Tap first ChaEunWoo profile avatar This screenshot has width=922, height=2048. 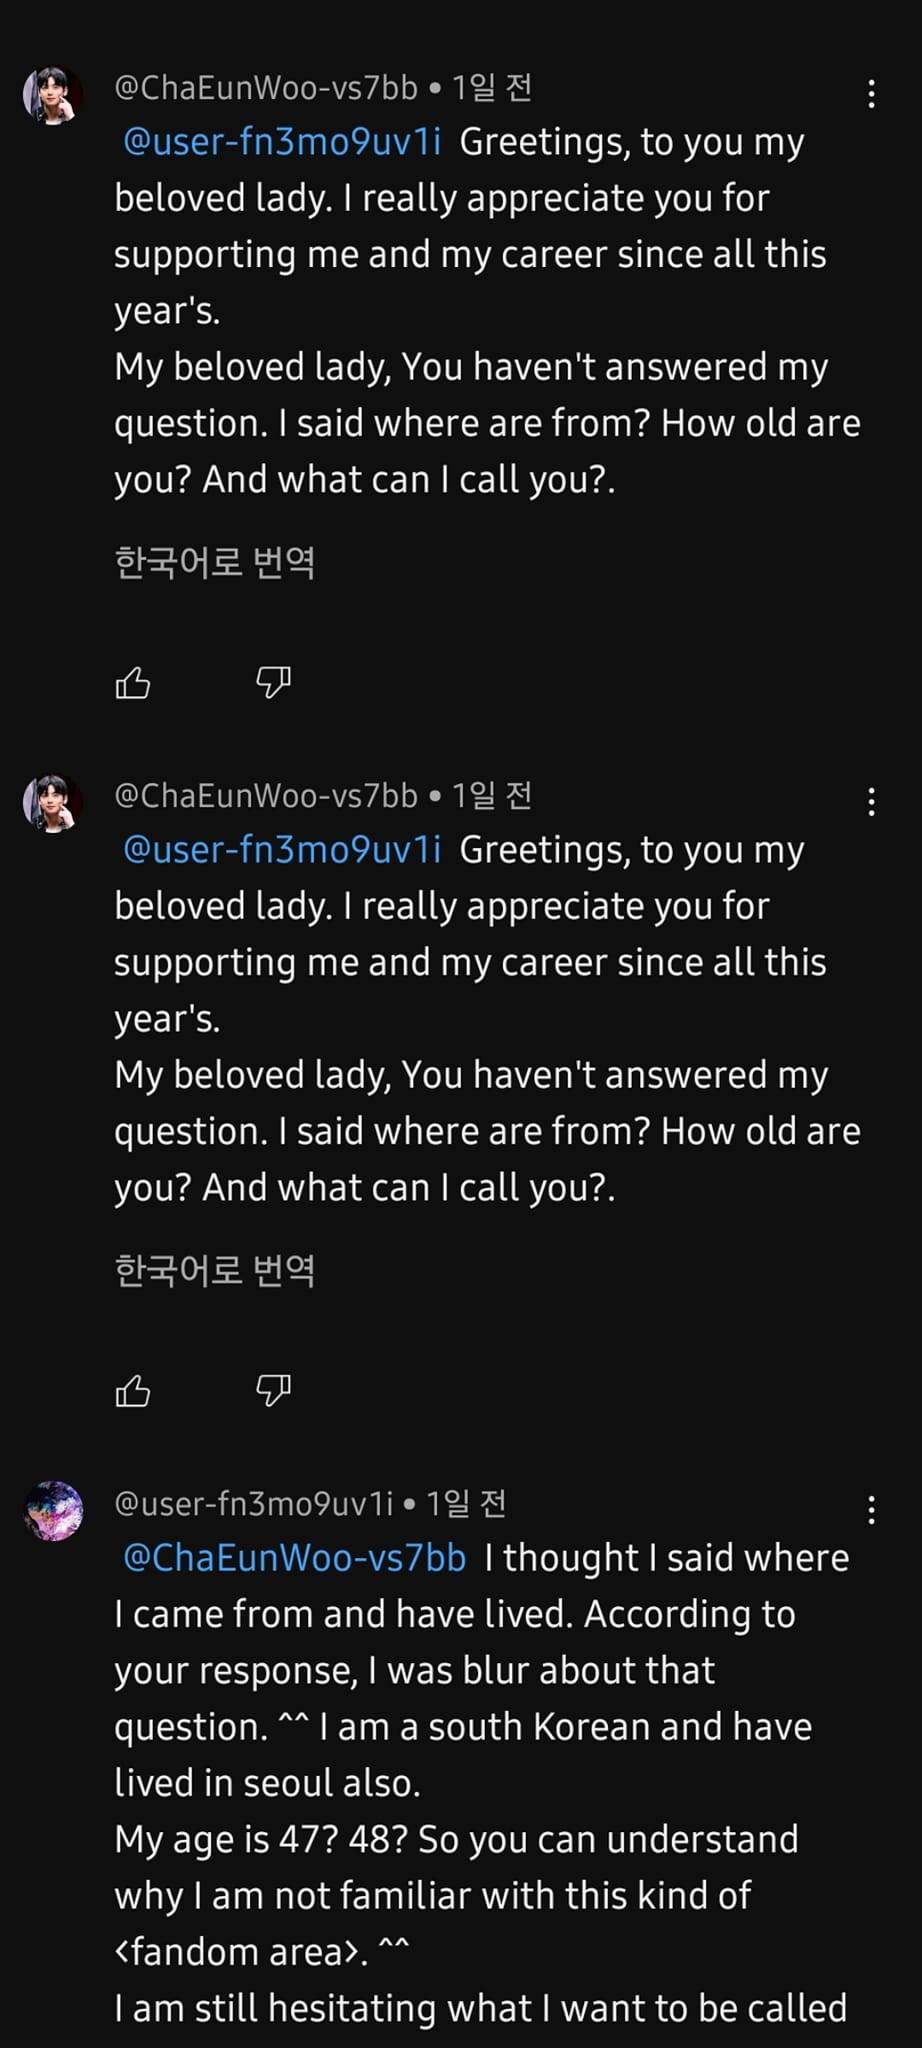pyautogui.click(x=53, y=96)
